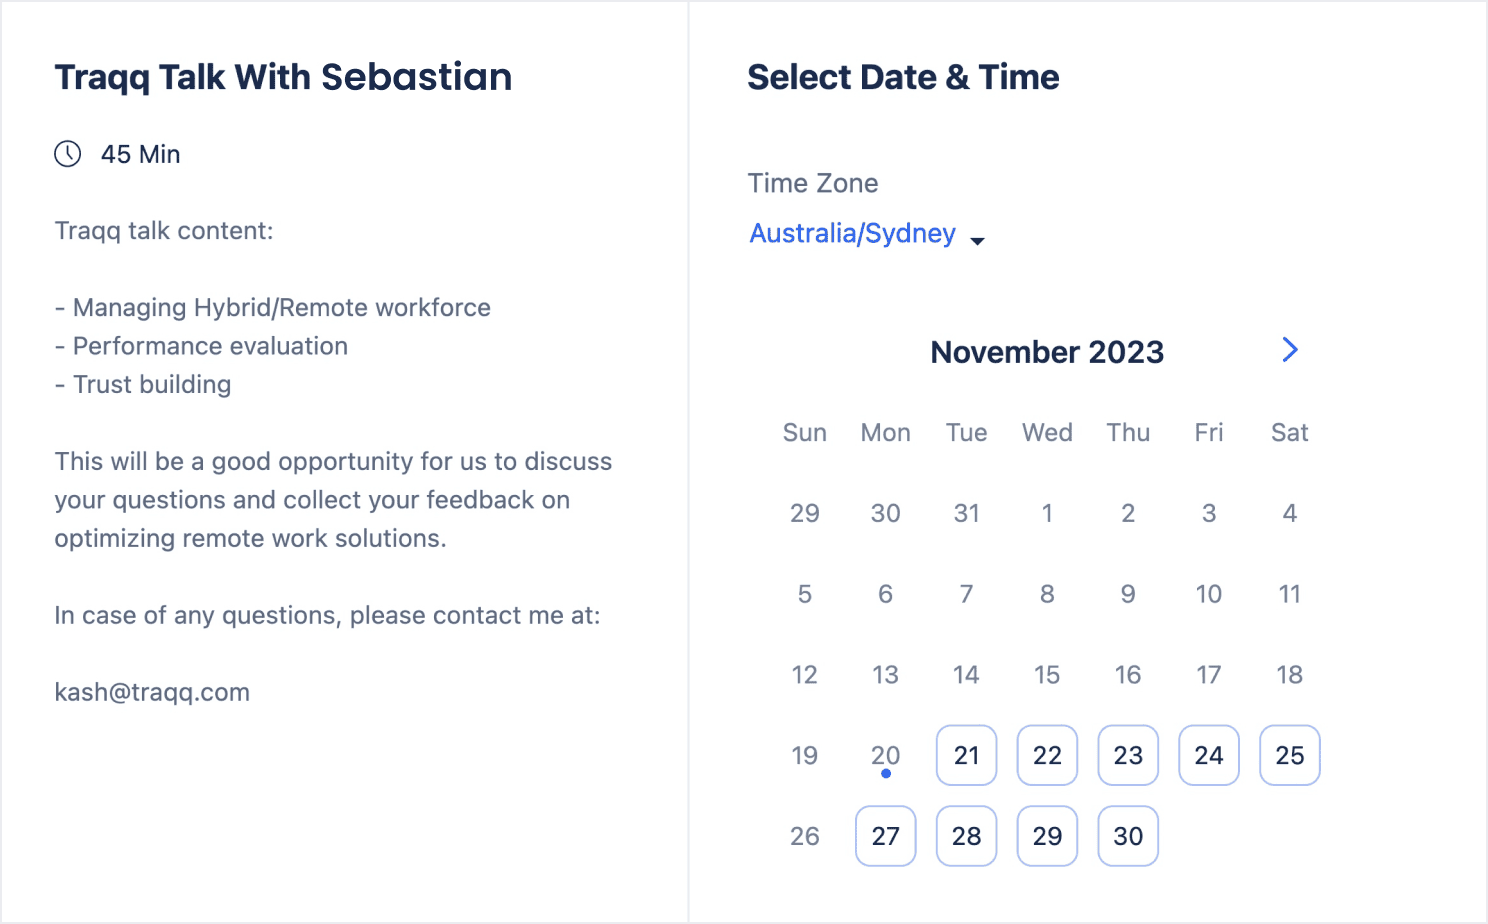
Task: Click disabled date November 15
Action: click(1047, 675)
